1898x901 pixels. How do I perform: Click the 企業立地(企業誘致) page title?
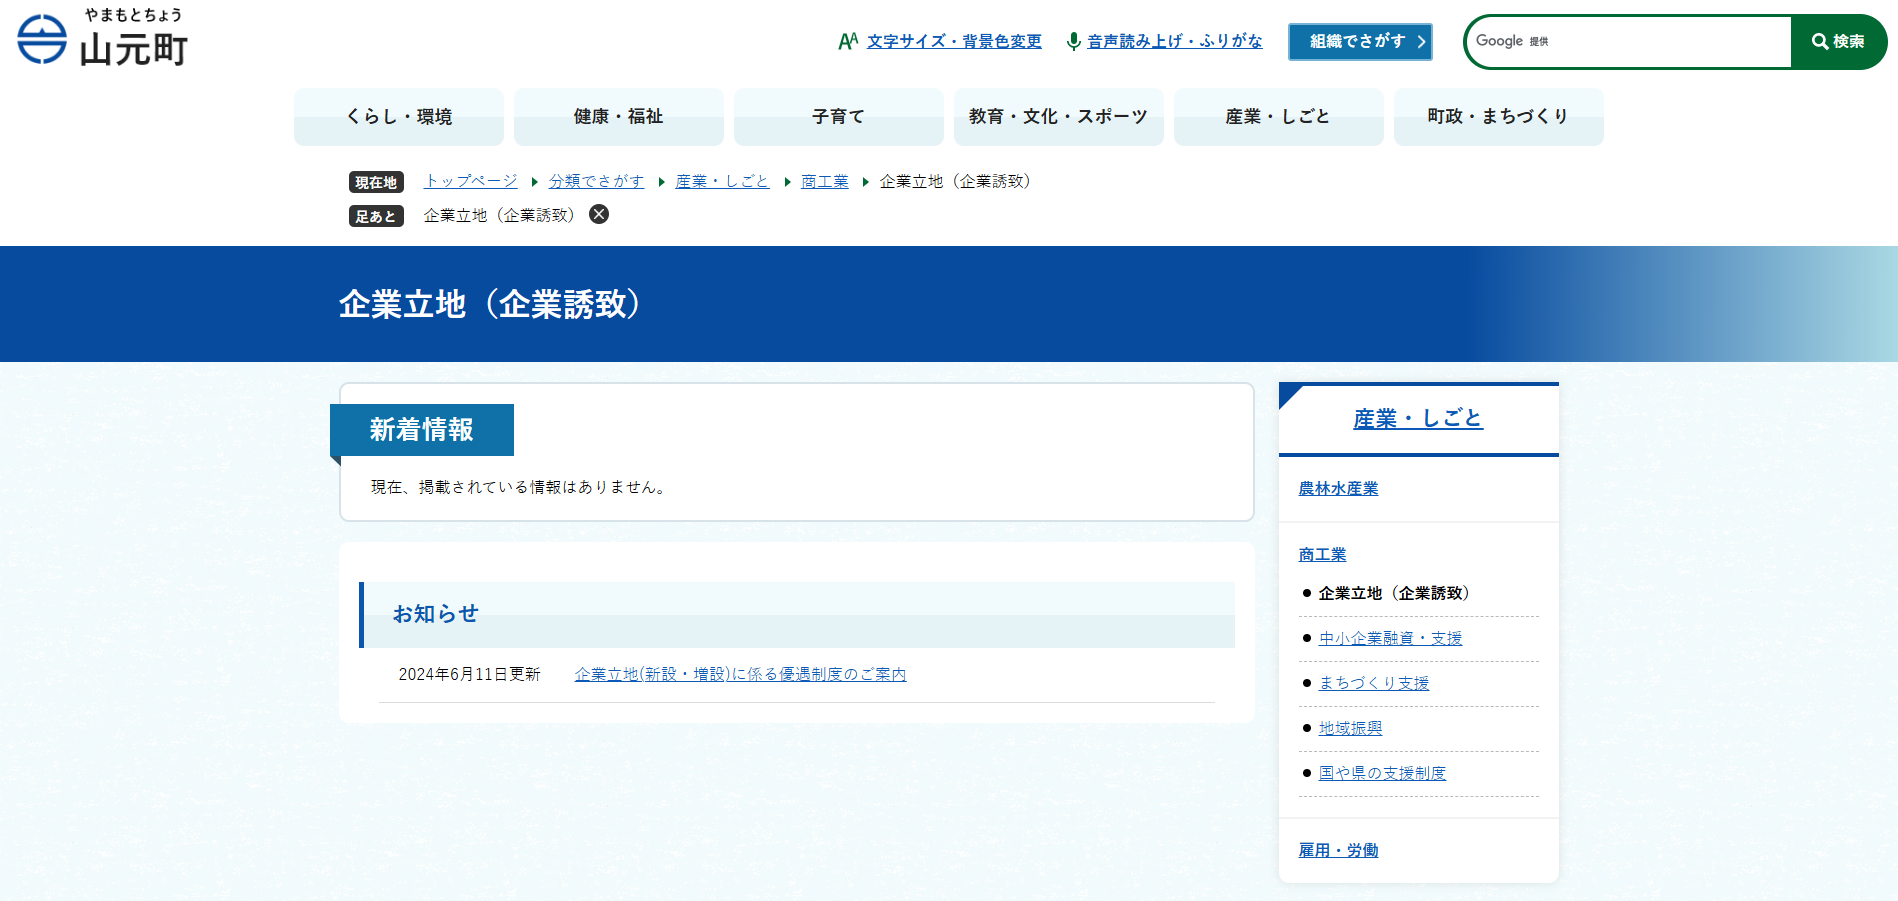[x=490, y=304]
